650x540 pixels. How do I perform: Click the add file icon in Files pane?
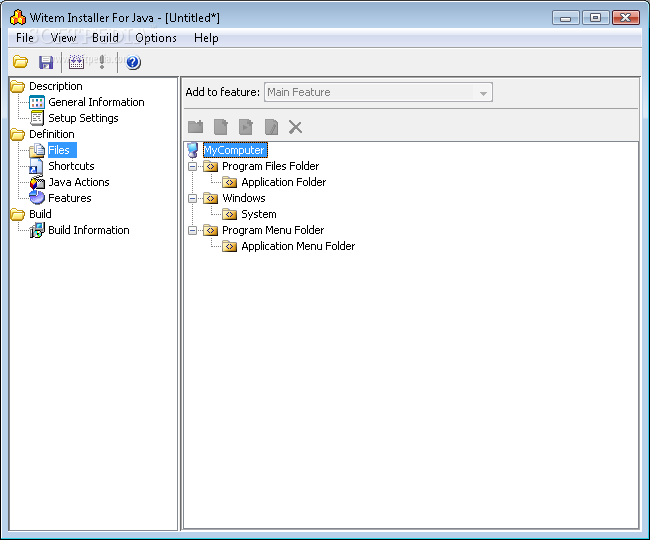click(x=221, y=127)
